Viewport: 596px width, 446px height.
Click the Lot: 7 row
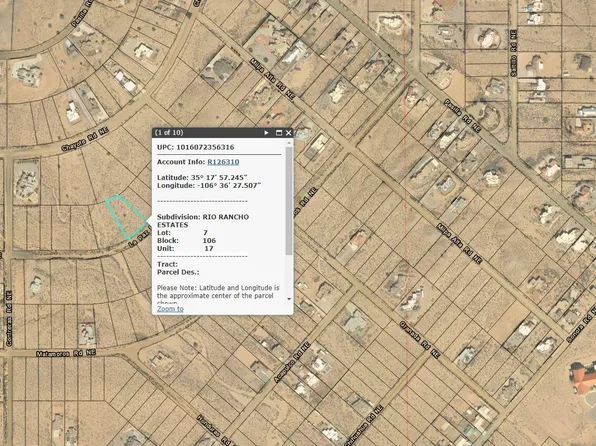[x=182, y=233]
